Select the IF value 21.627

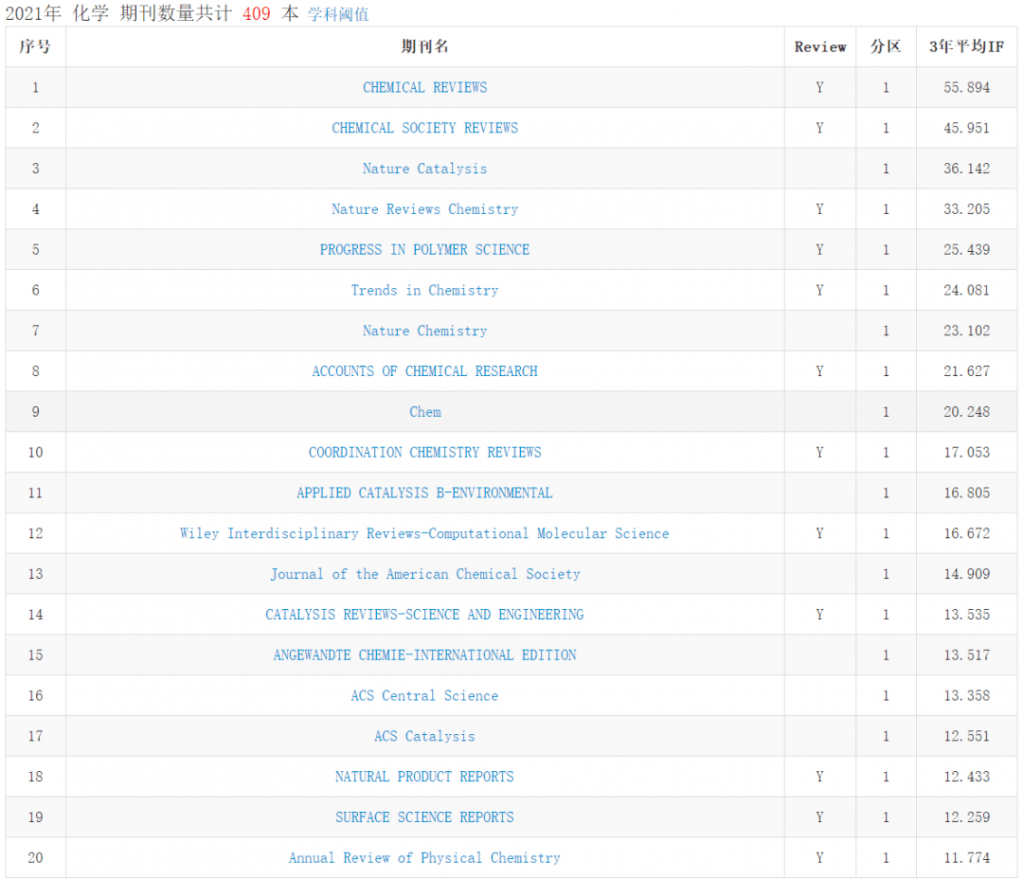[x=966, y=371]
